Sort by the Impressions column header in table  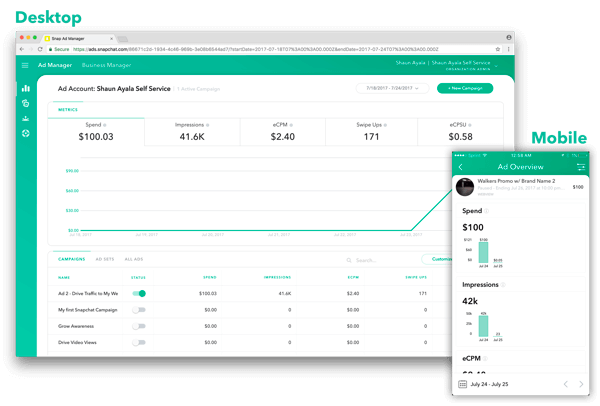click(x=277, y=277)
